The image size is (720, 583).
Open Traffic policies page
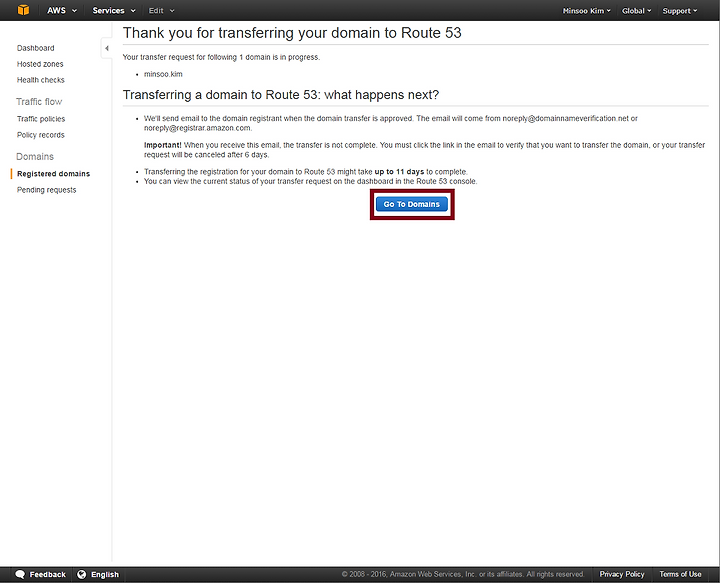point(41,119)
